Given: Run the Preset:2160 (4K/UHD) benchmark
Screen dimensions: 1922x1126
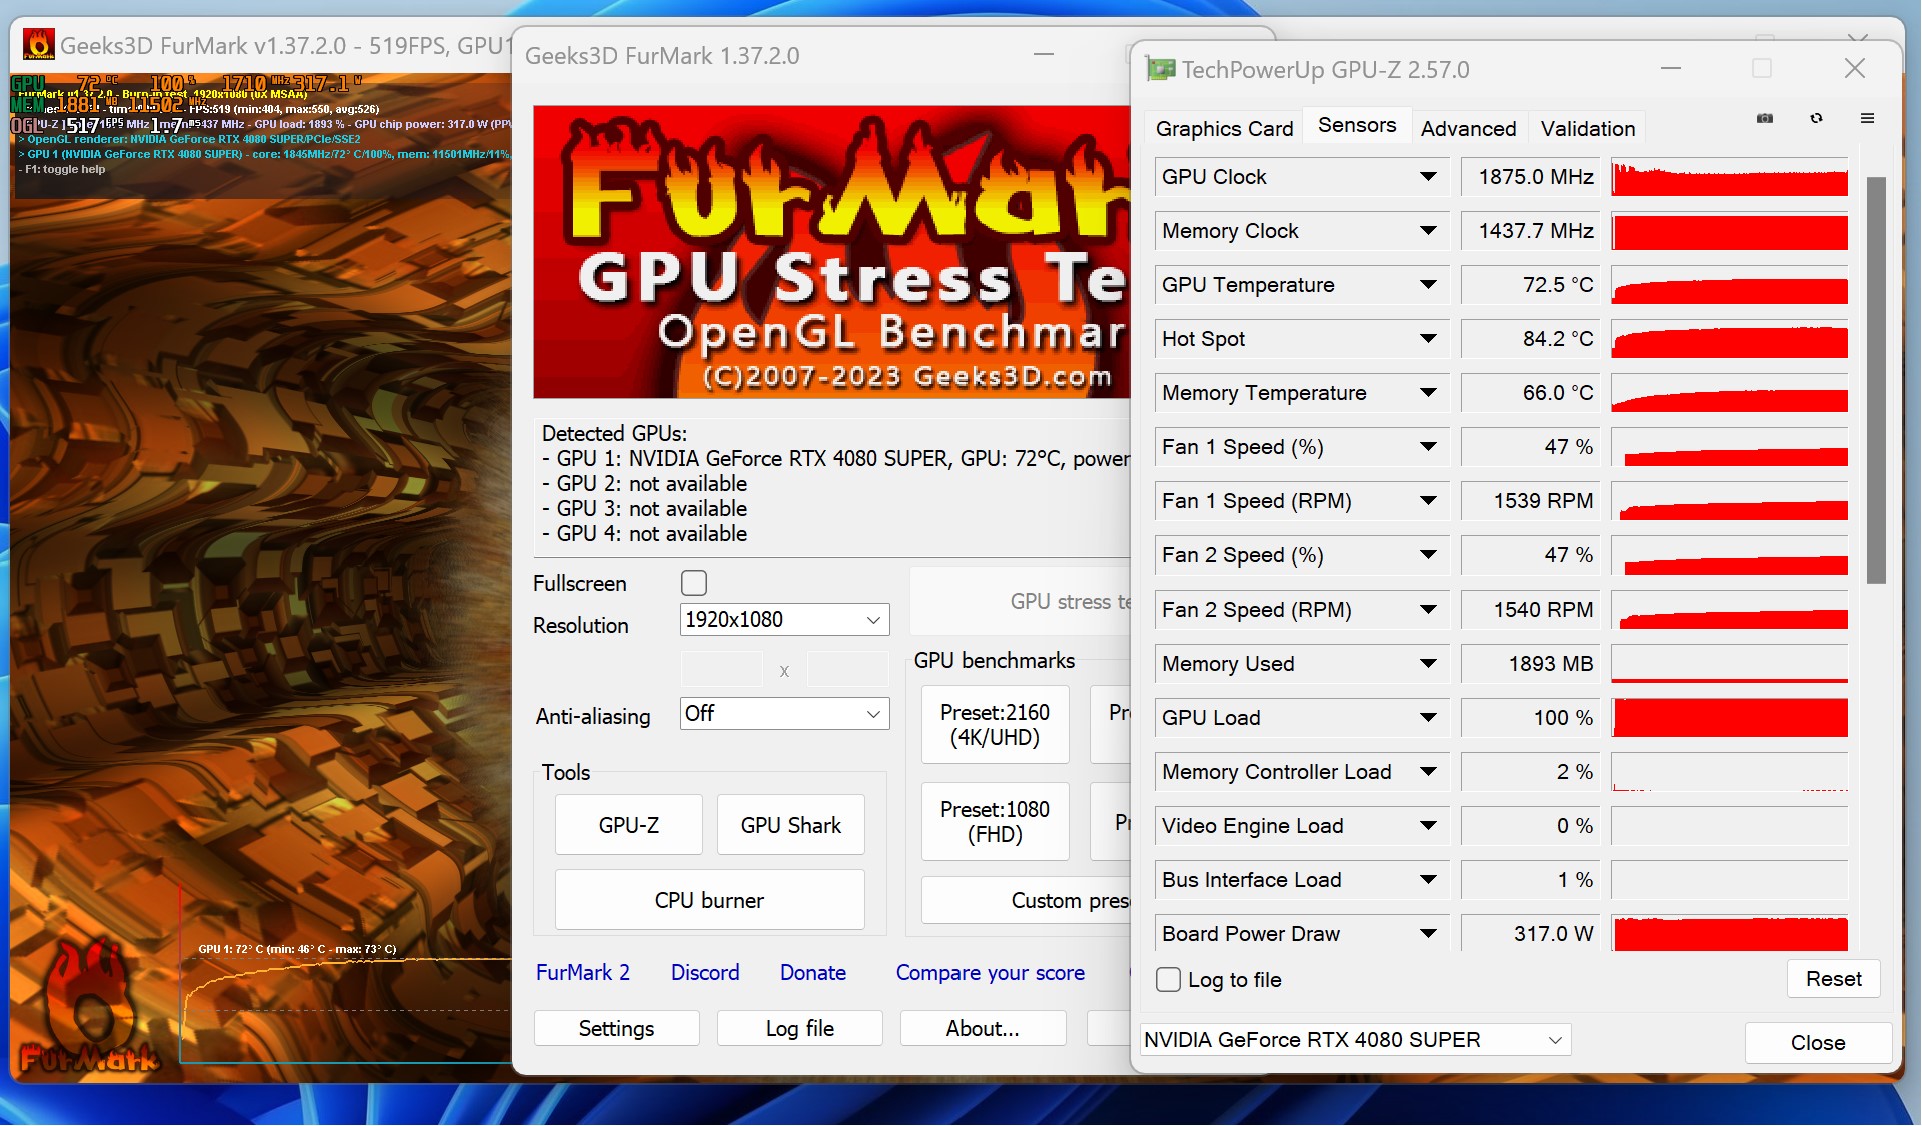Looking at the screenshot, I should coord(995,725).
